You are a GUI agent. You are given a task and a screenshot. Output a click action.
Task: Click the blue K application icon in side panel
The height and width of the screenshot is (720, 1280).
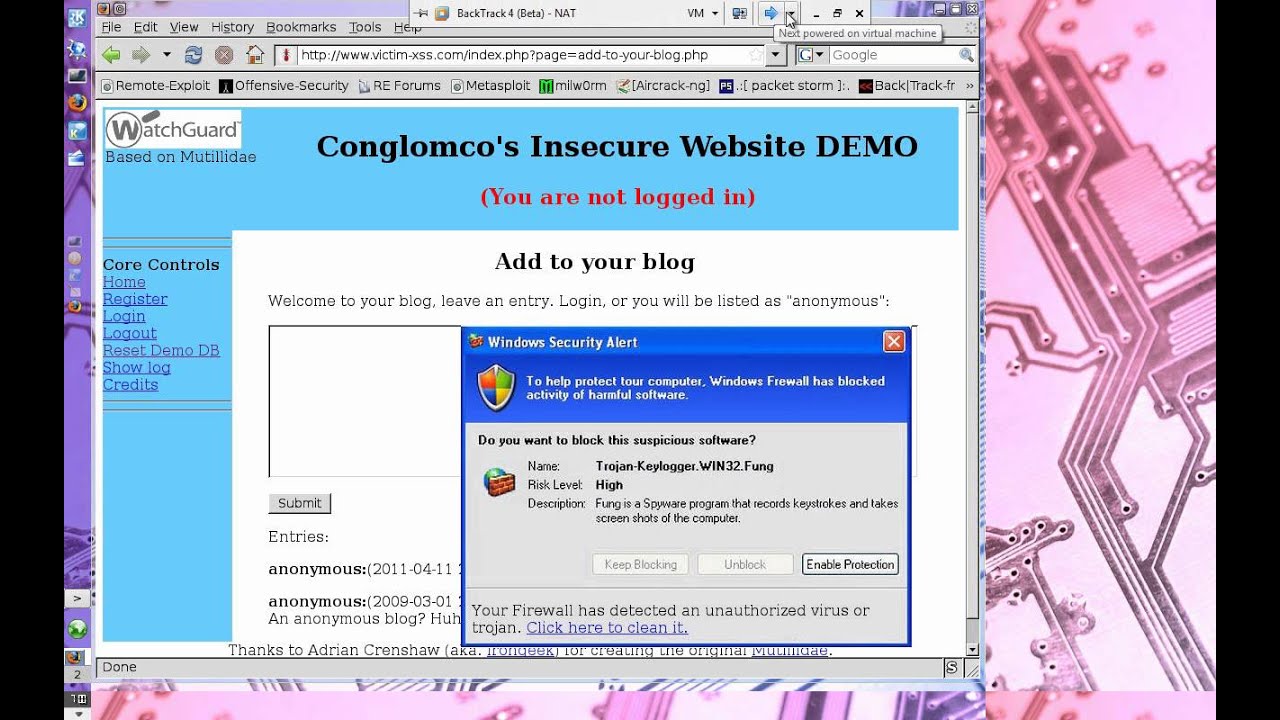[x=76, y=130]
